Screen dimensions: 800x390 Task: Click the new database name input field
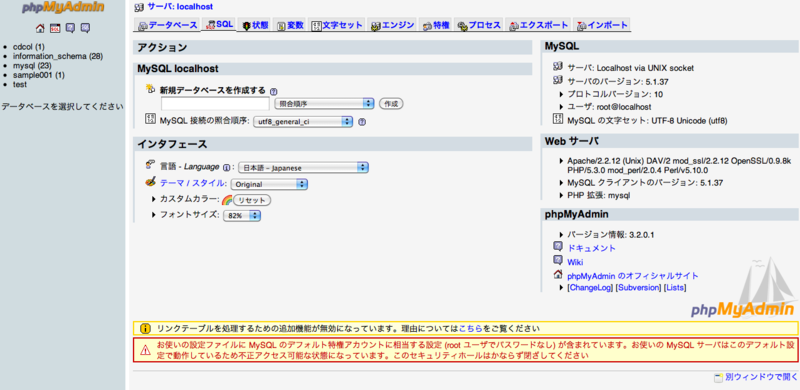[215, 104]
